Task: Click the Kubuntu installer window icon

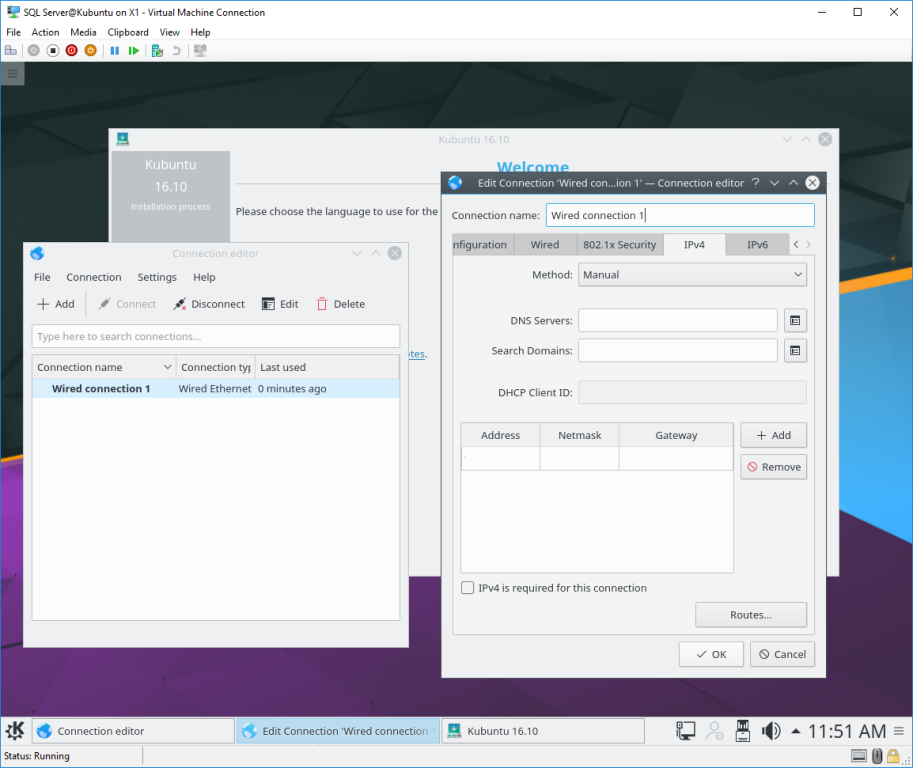Action: pos(122,139)
